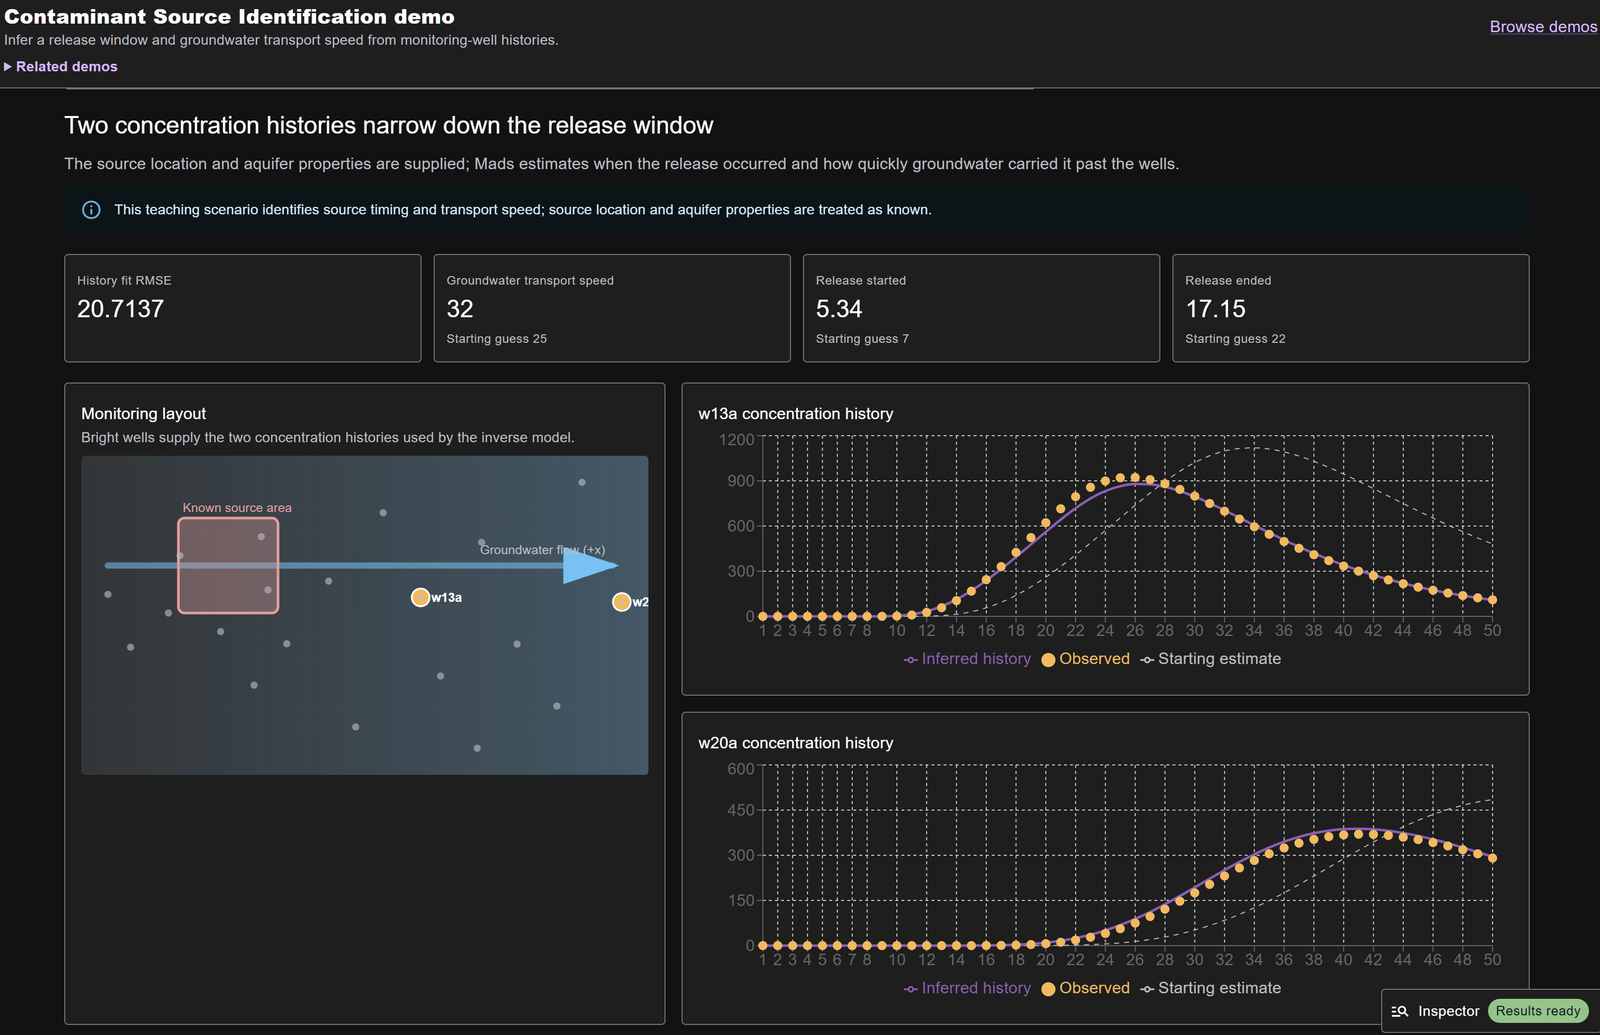Click the Inspector search-list icon
Image resolution: width=1600 pixels, height=1035 pixels.
[x=1400, y=1011]
